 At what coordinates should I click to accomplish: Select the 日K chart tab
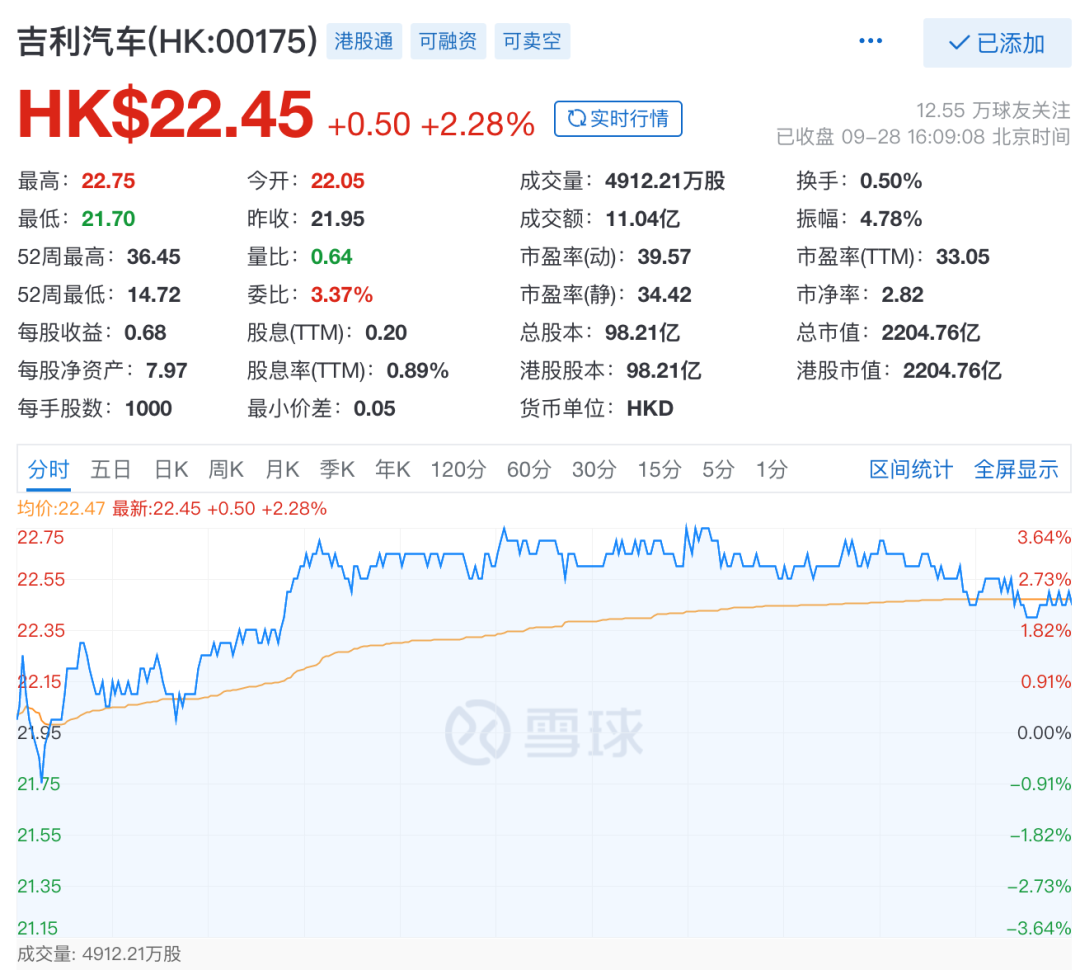point(171,469)
